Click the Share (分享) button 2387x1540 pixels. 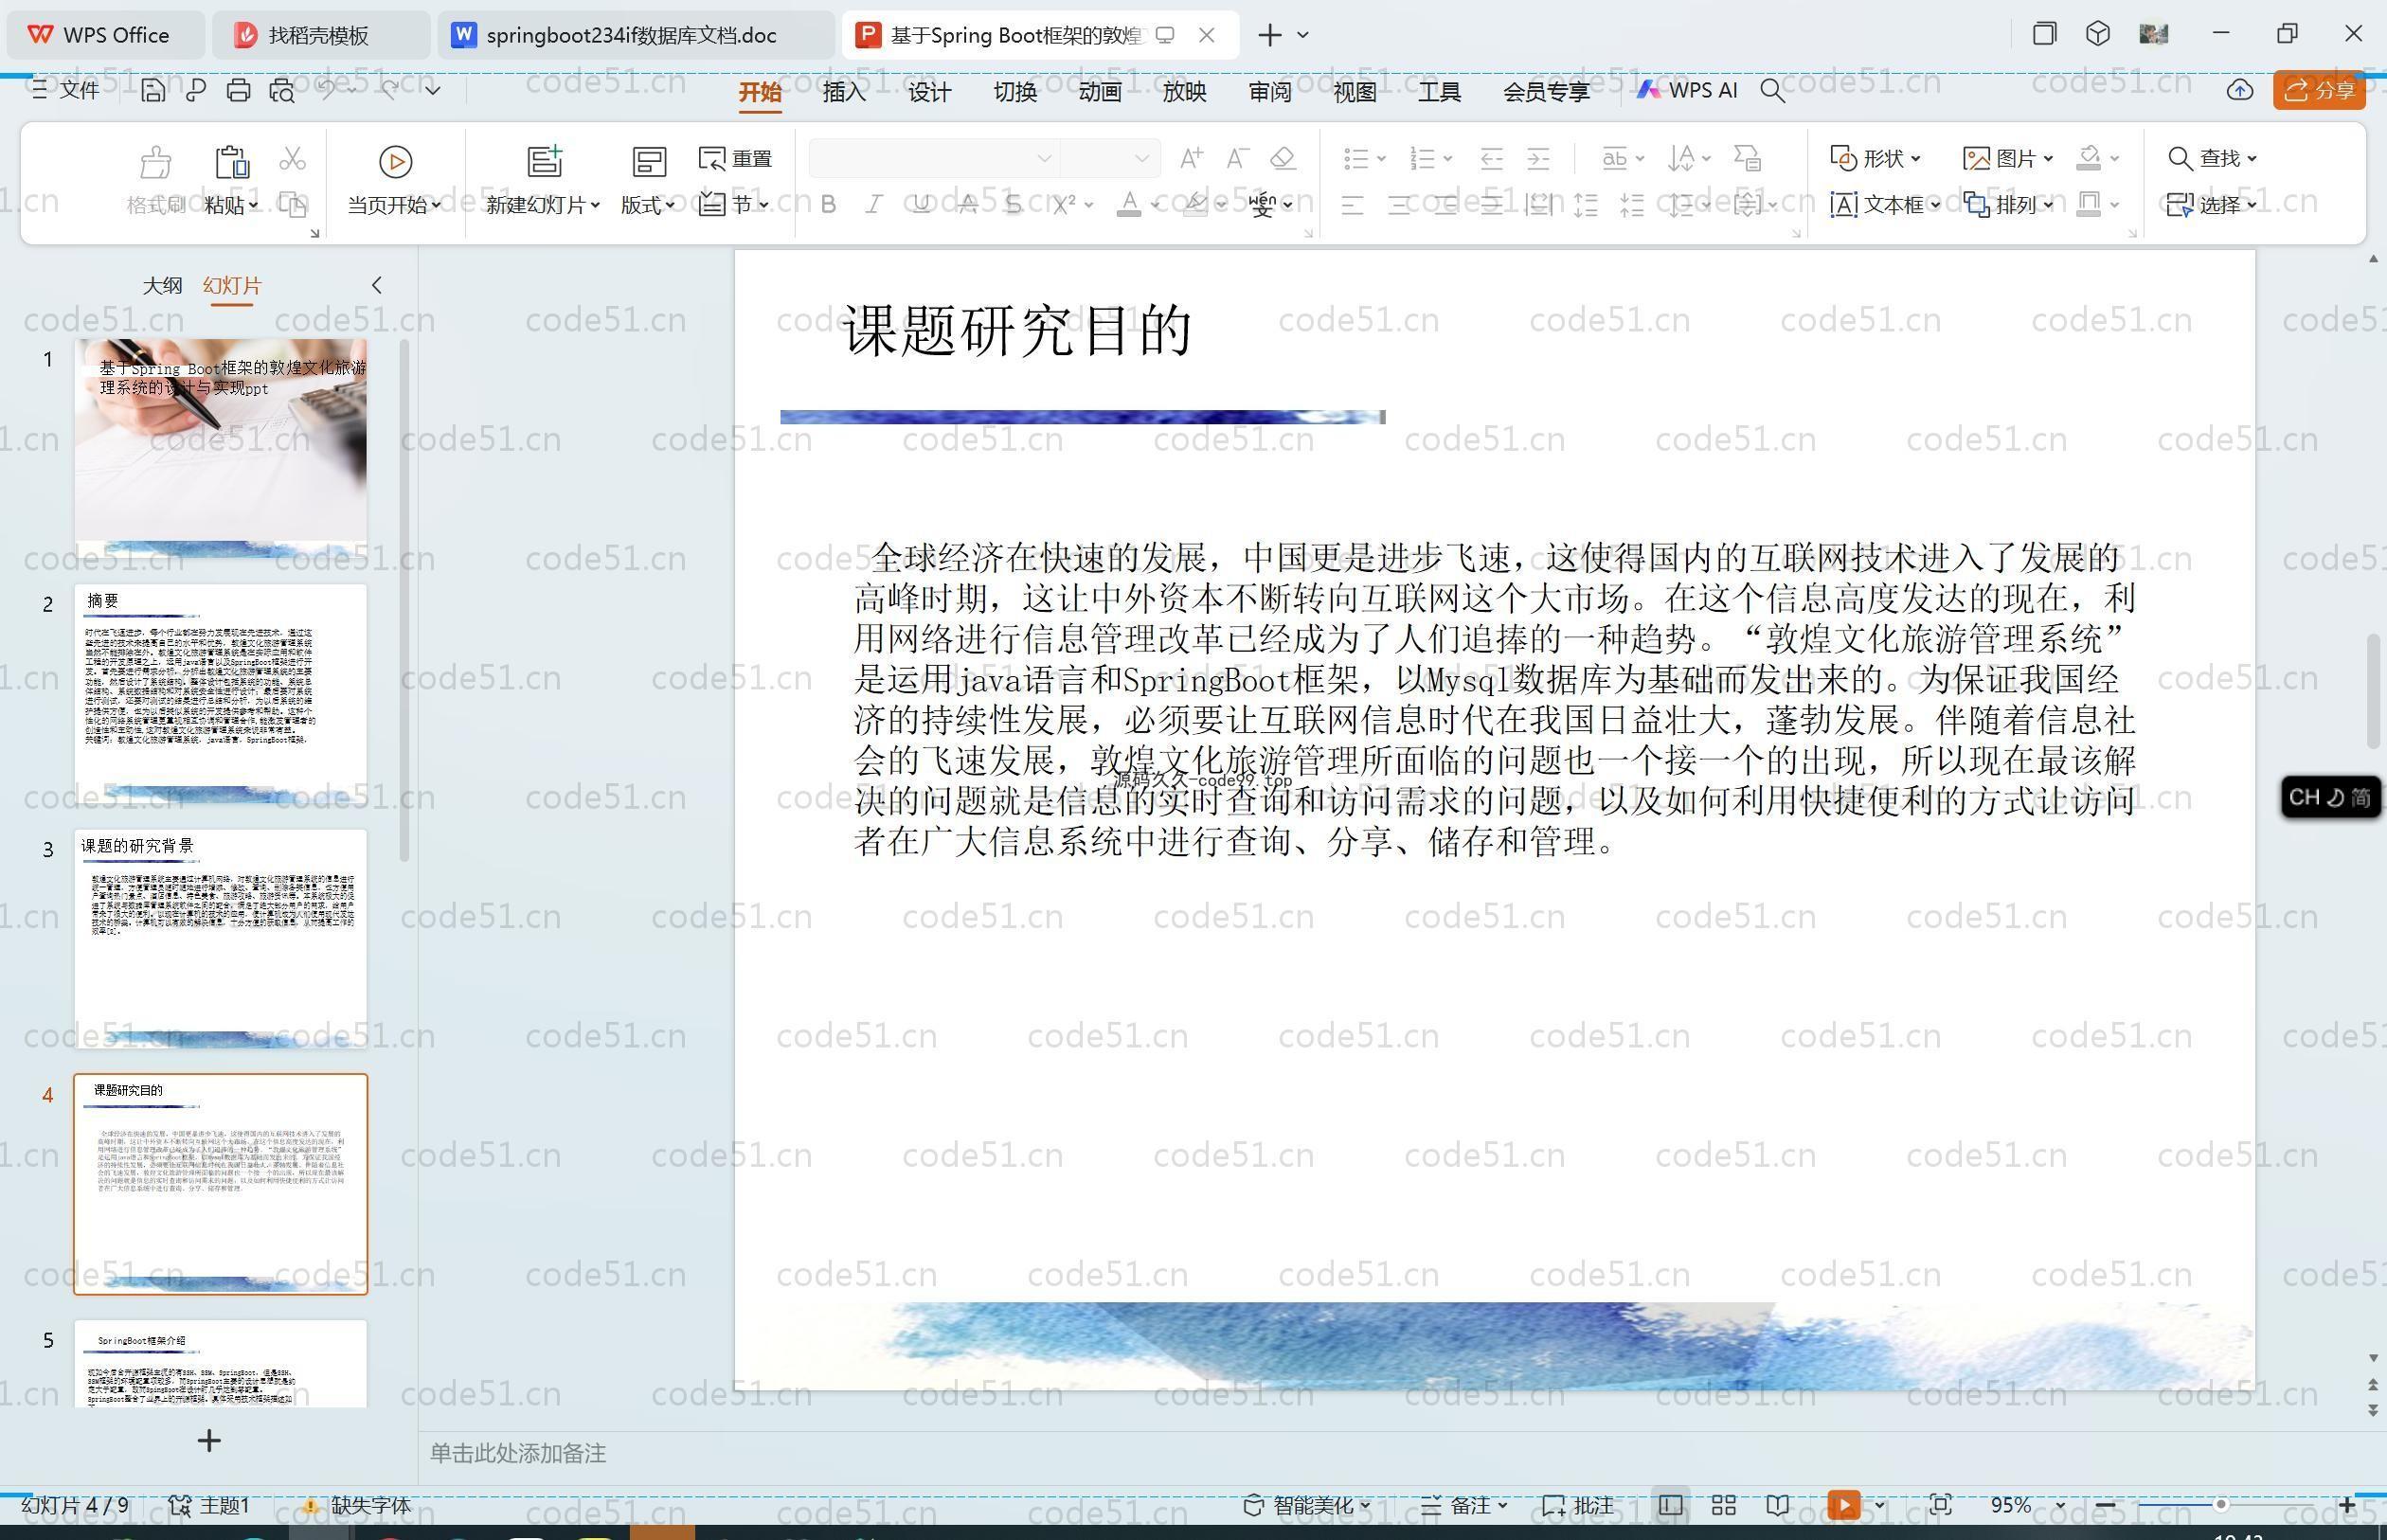[2319, 90]
